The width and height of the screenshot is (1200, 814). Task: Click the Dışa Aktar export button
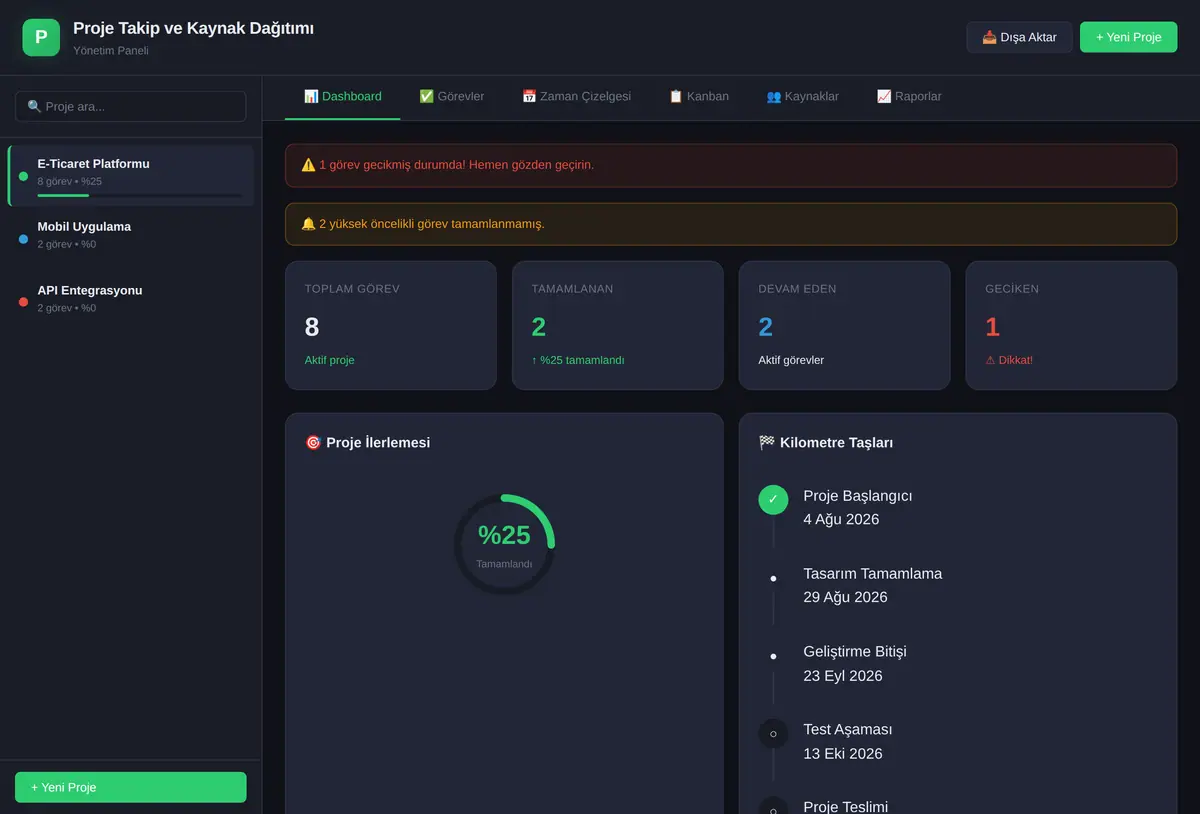coord(1019,37)
